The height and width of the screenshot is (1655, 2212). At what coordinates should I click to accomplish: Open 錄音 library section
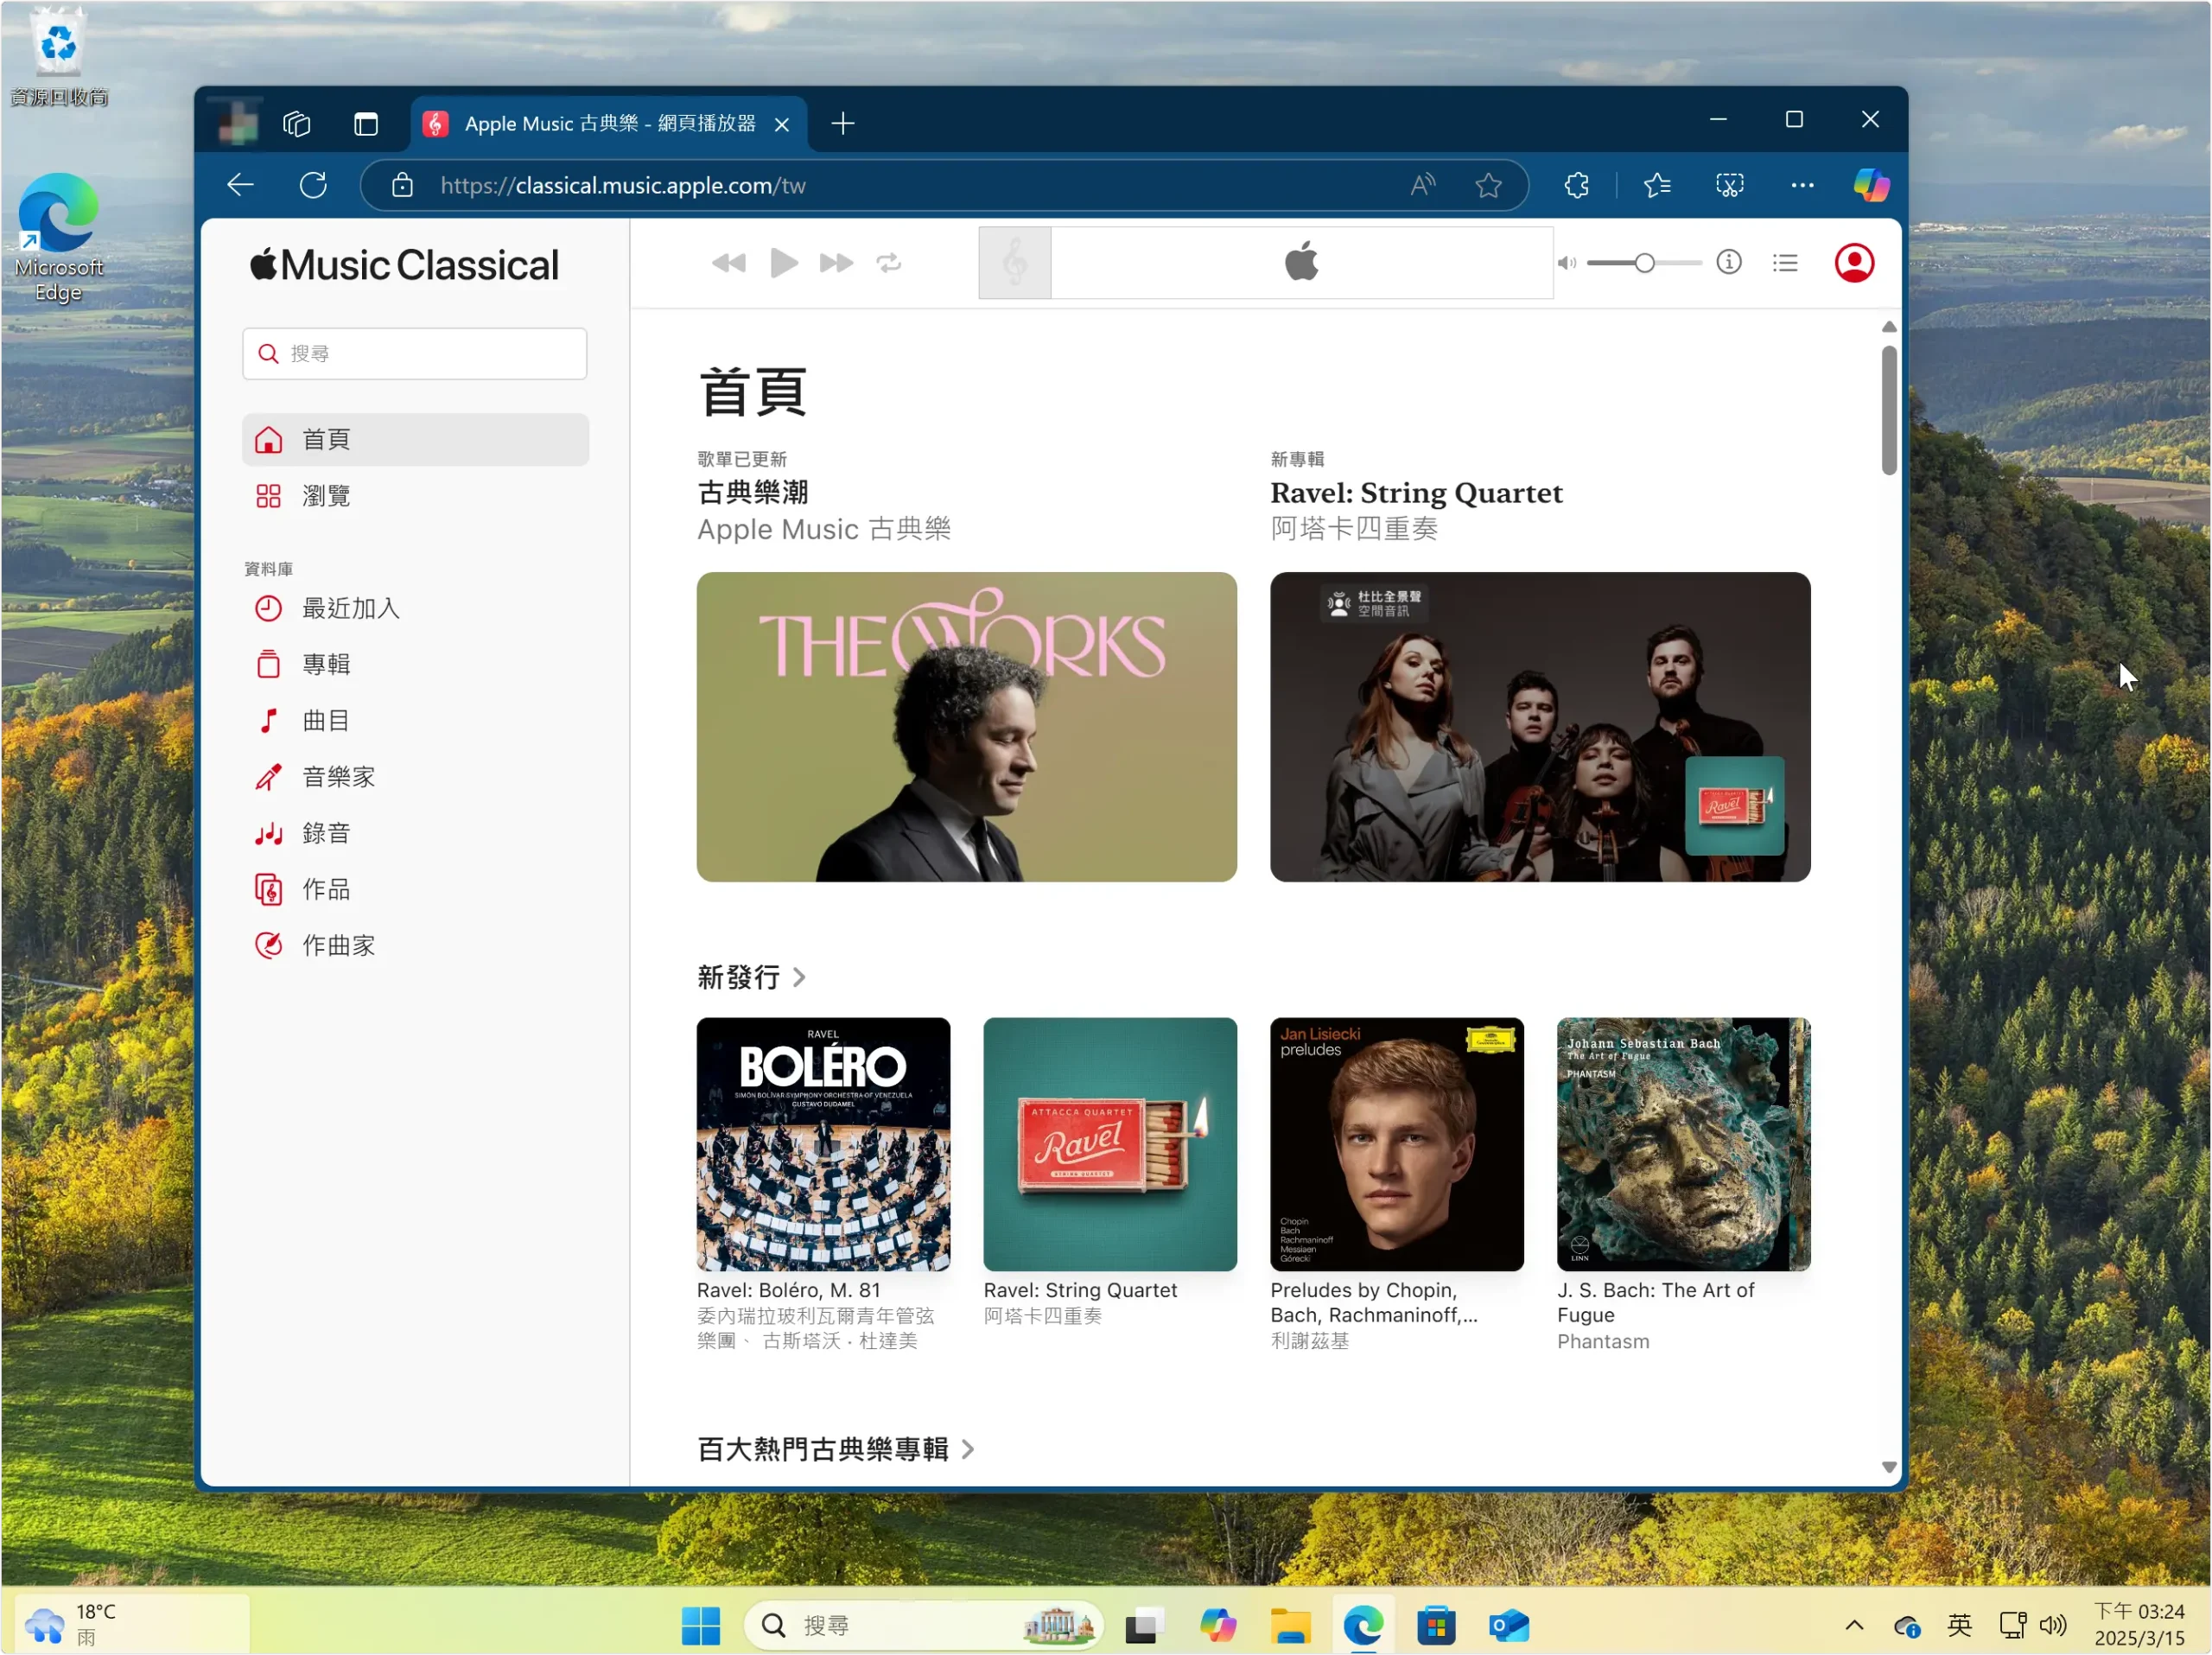(x=415, y=833)
